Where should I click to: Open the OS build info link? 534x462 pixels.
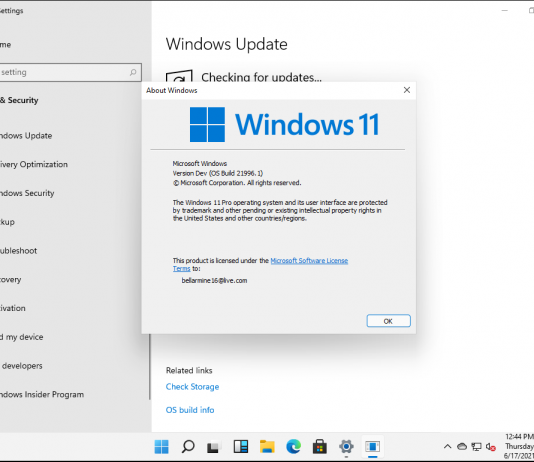pyautogui.click(x=190, y=410)
